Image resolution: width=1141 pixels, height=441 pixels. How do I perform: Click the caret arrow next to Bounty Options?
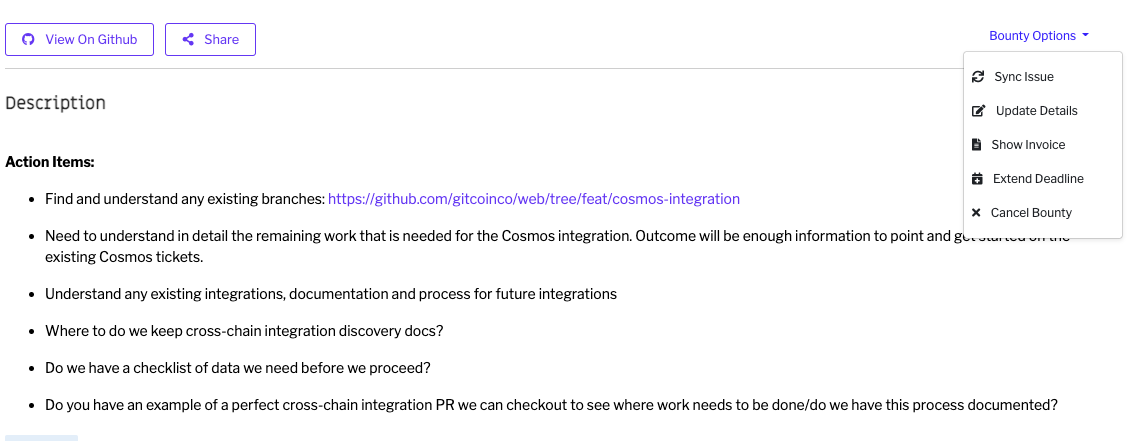click(1086, 36)
